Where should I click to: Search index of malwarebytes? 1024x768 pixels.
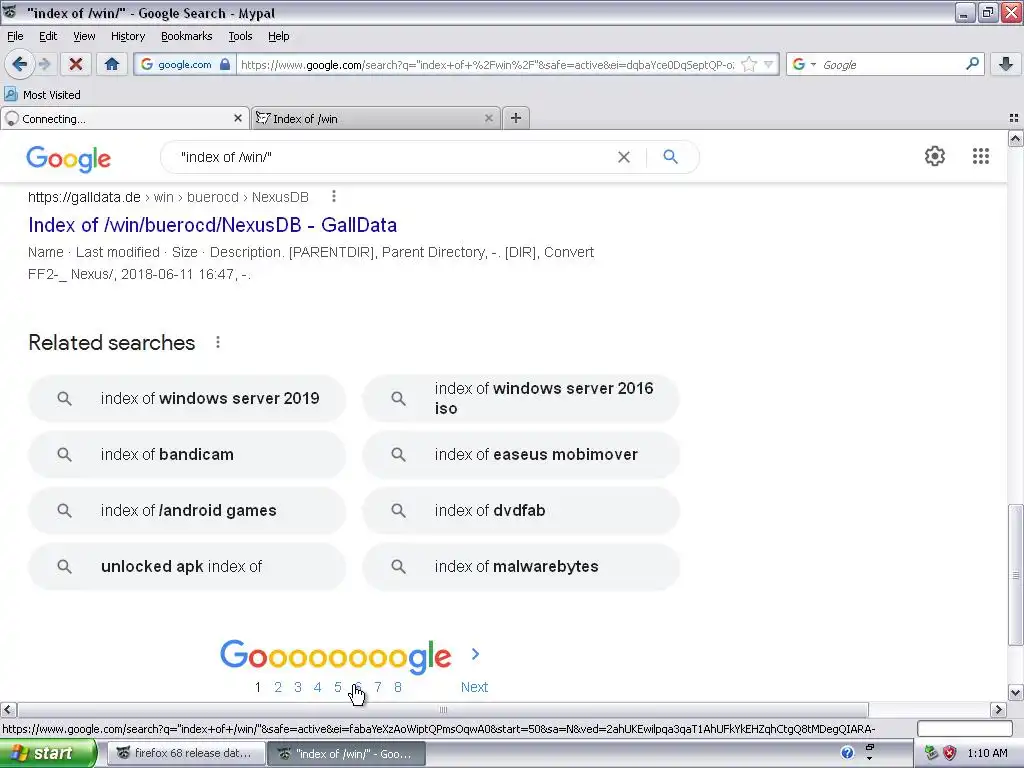521,567
